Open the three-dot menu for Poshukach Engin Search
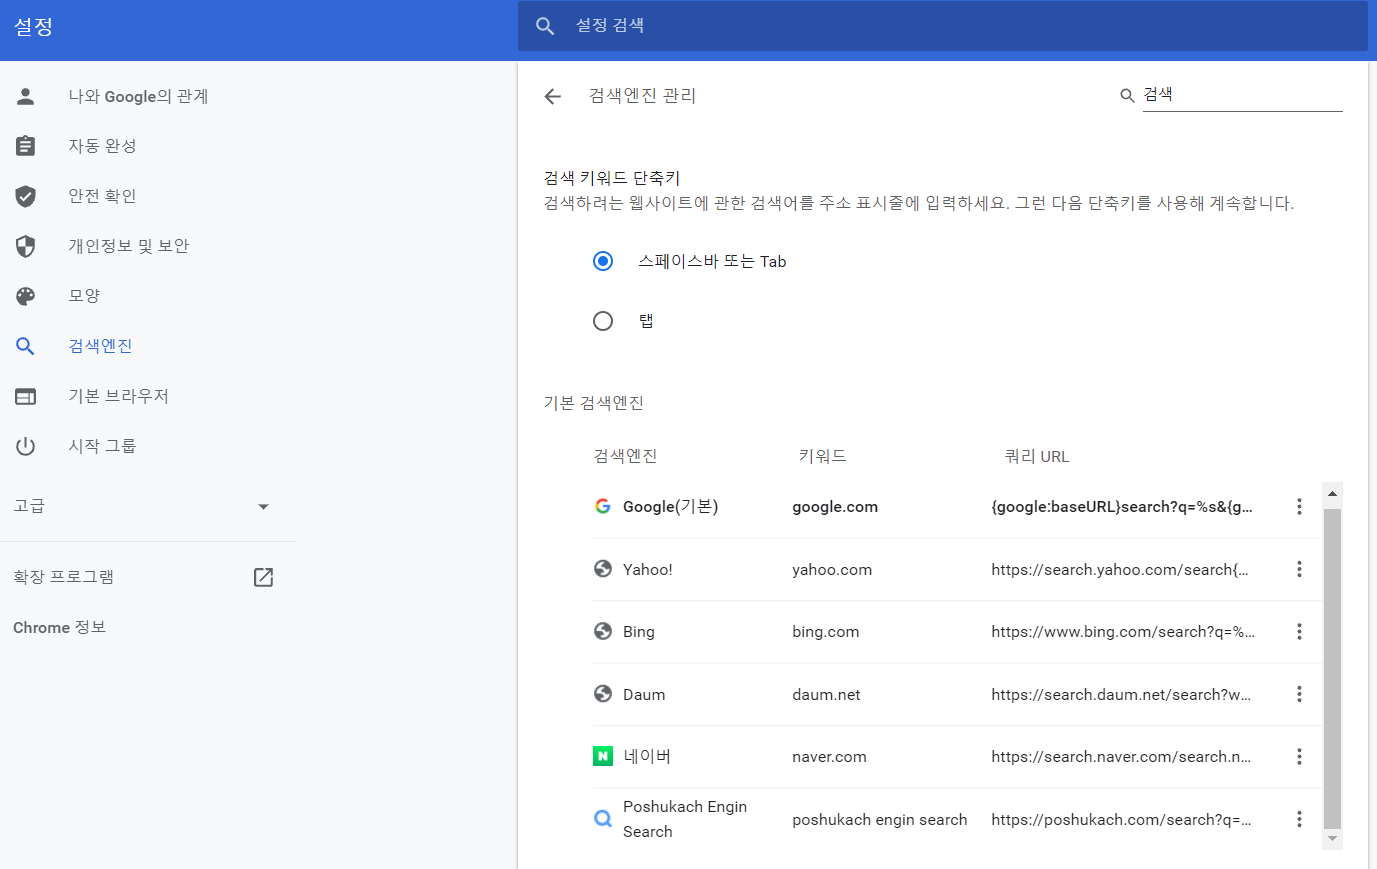 tap(1299, 819)
